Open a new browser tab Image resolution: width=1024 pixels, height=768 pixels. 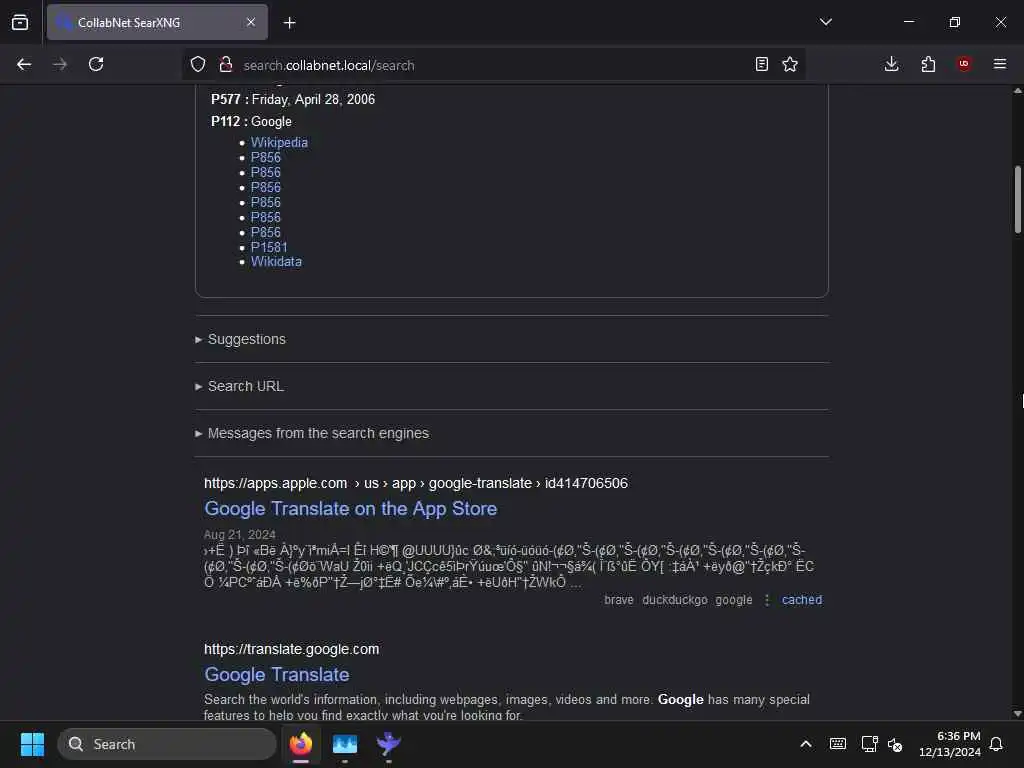tap(289, 23)
